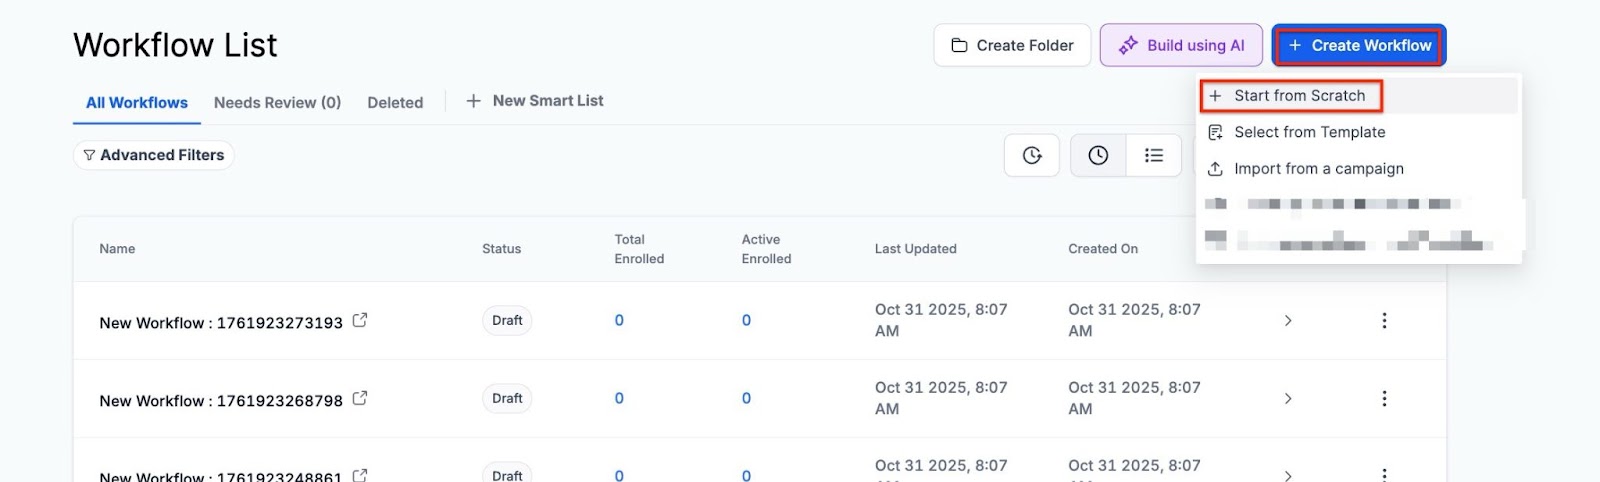Click Create Folder button
The width and height of the screenshot is (1600, 482).
point(1012,46)
